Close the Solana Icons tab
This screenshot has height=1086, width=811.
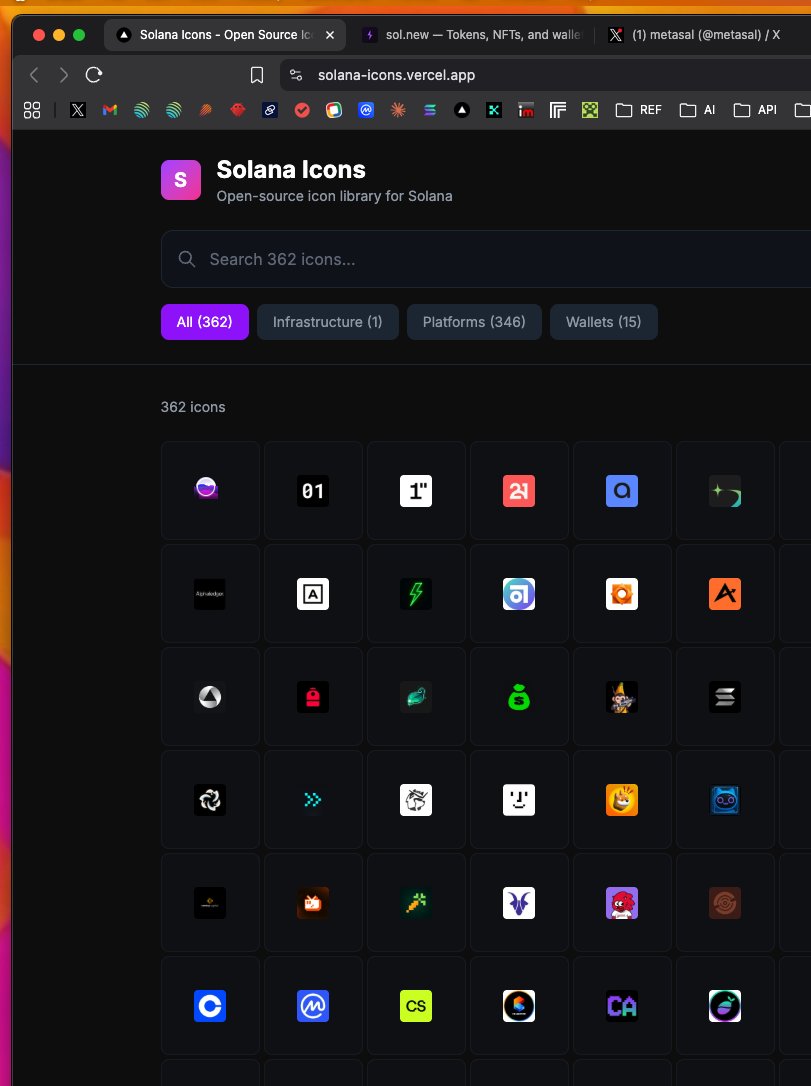(330, 35)
